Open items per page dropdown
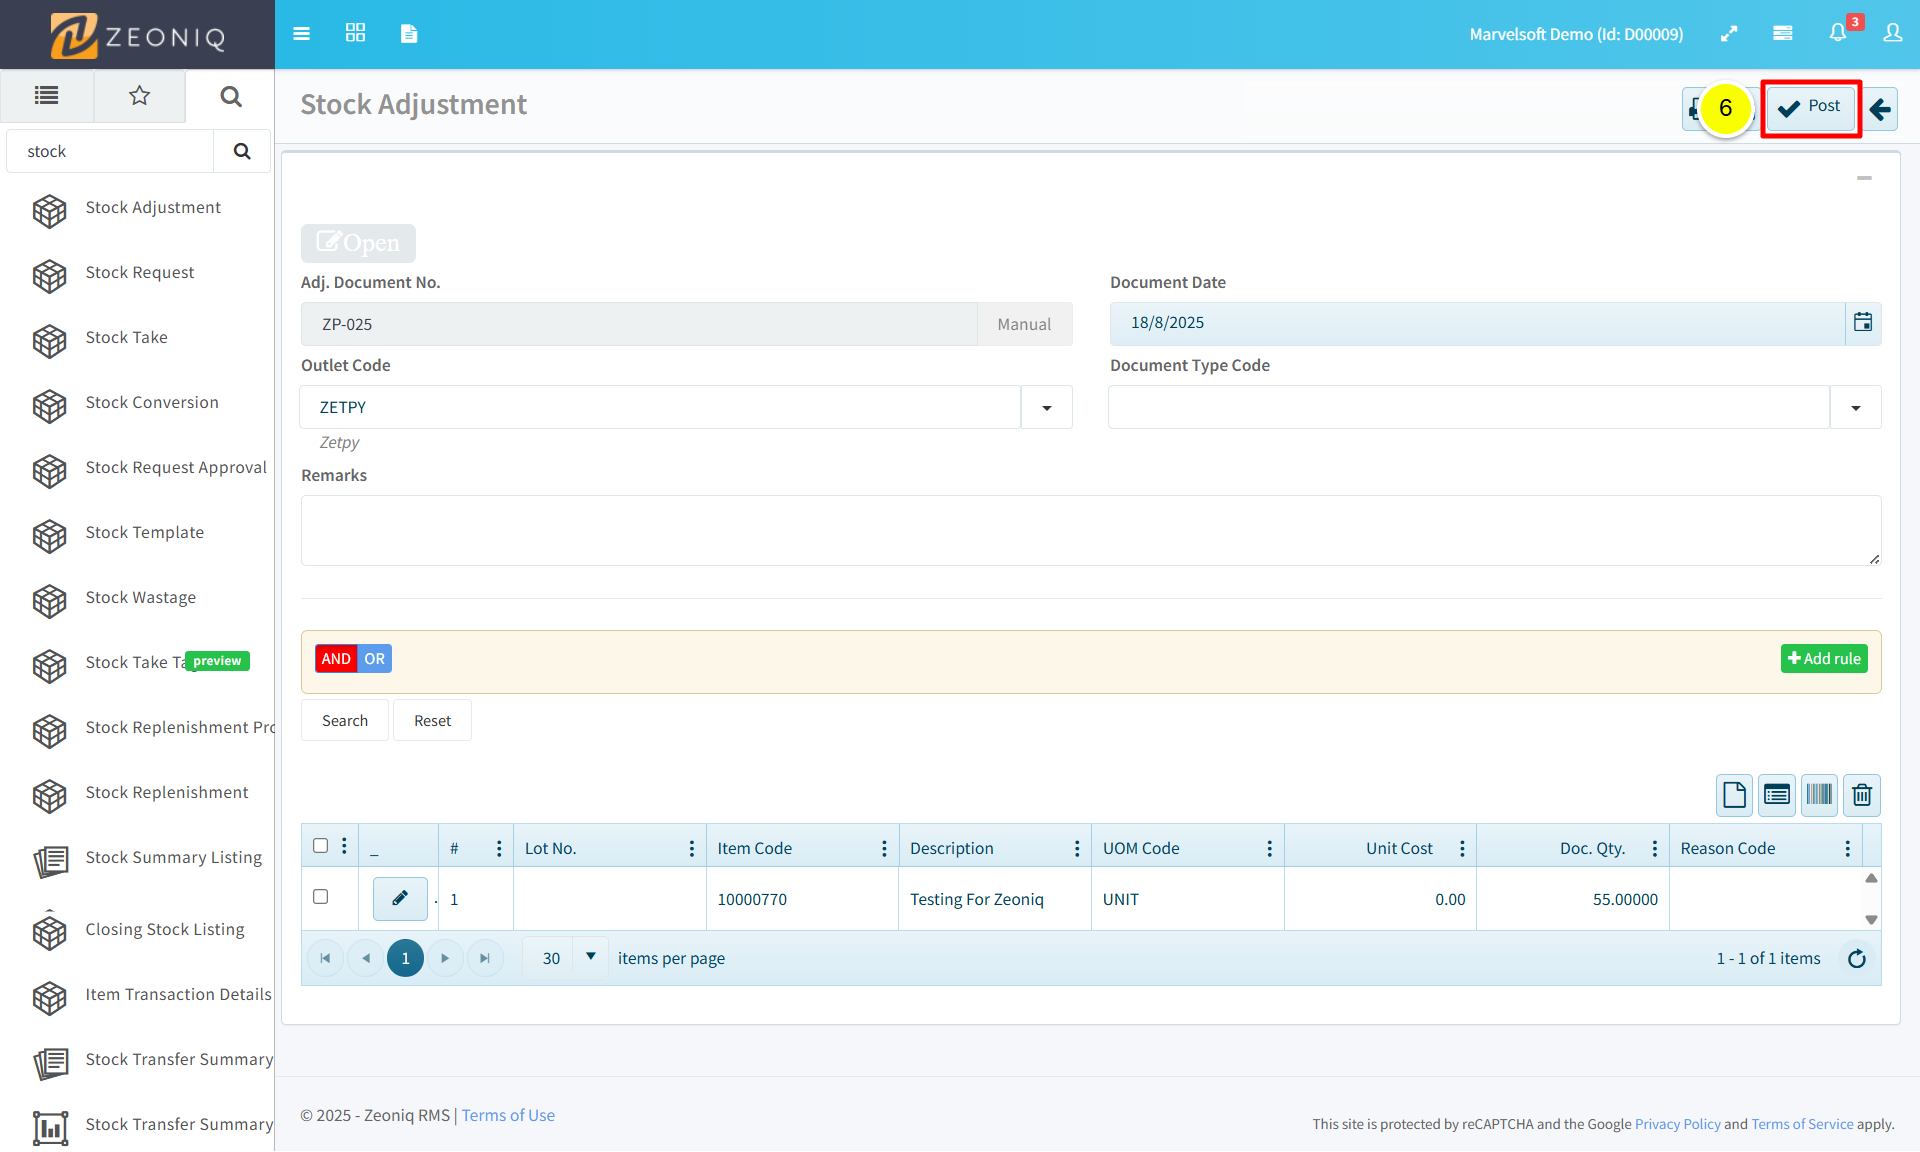The width and height of the screenshot is (1920, 1152). point(590,957)
